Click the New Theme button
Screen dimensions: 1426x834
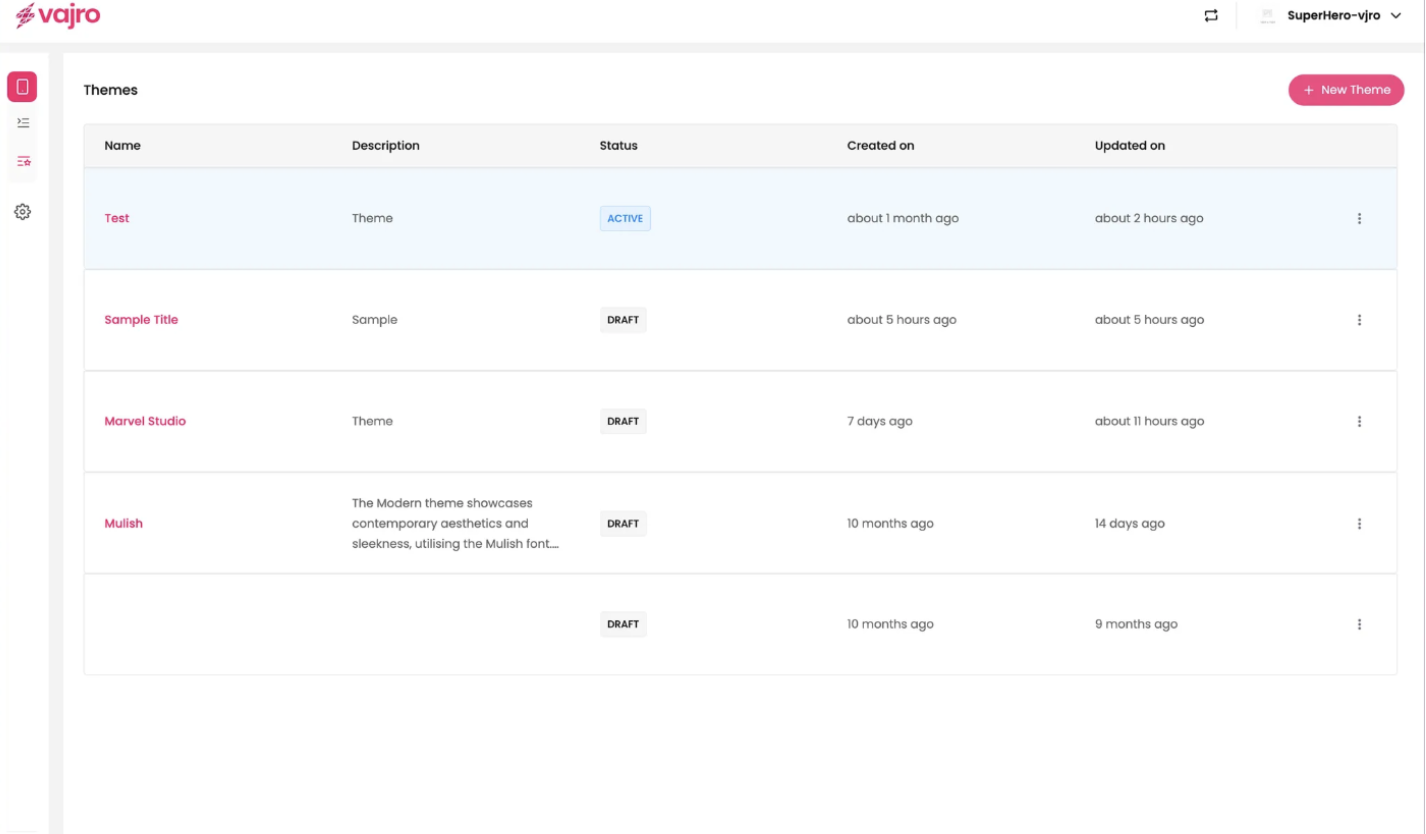1346,90
